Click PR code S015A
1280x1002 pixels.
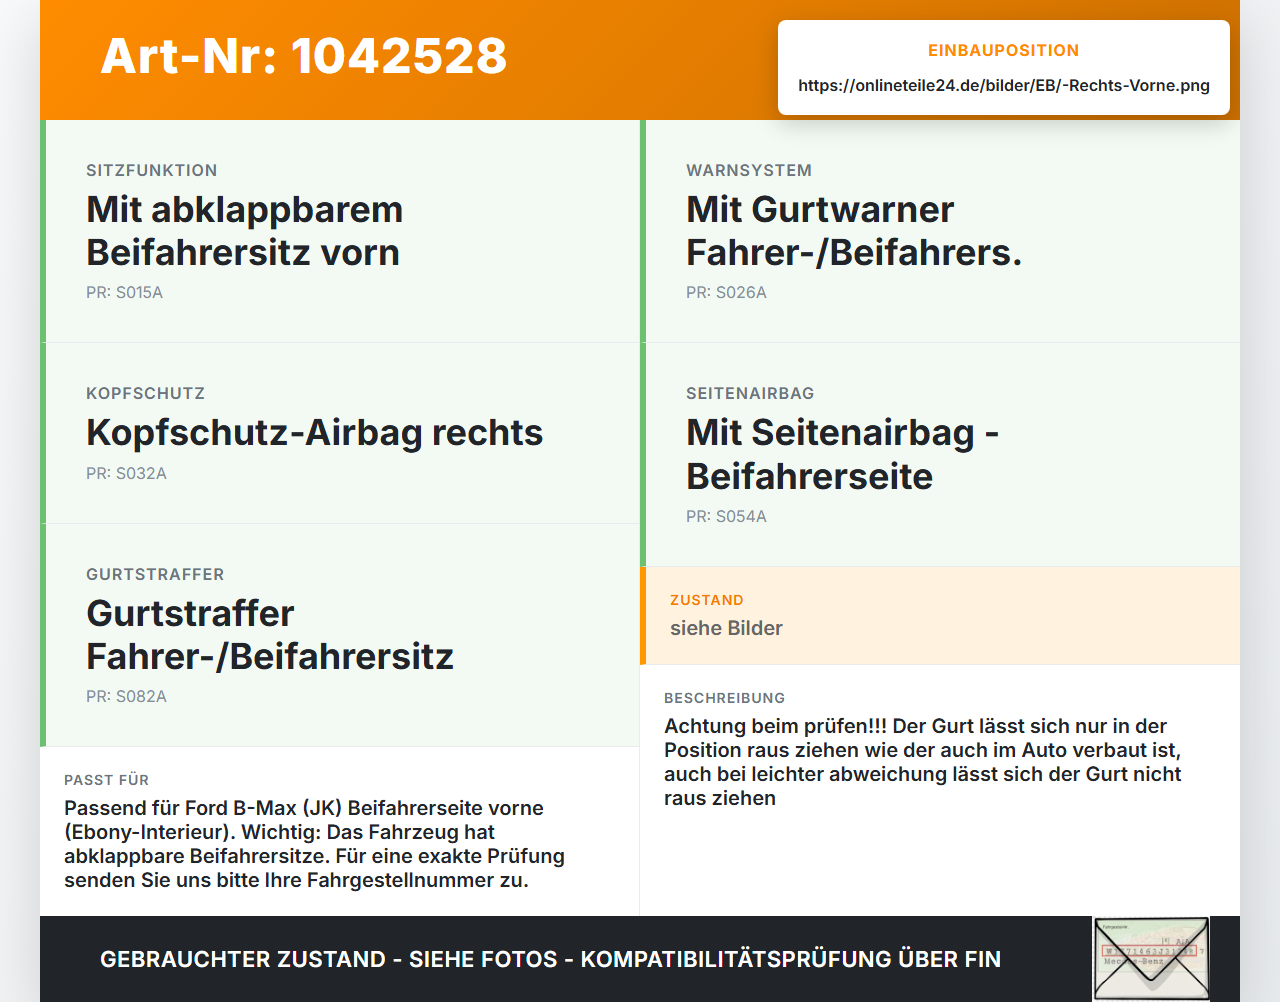(124, 293)
